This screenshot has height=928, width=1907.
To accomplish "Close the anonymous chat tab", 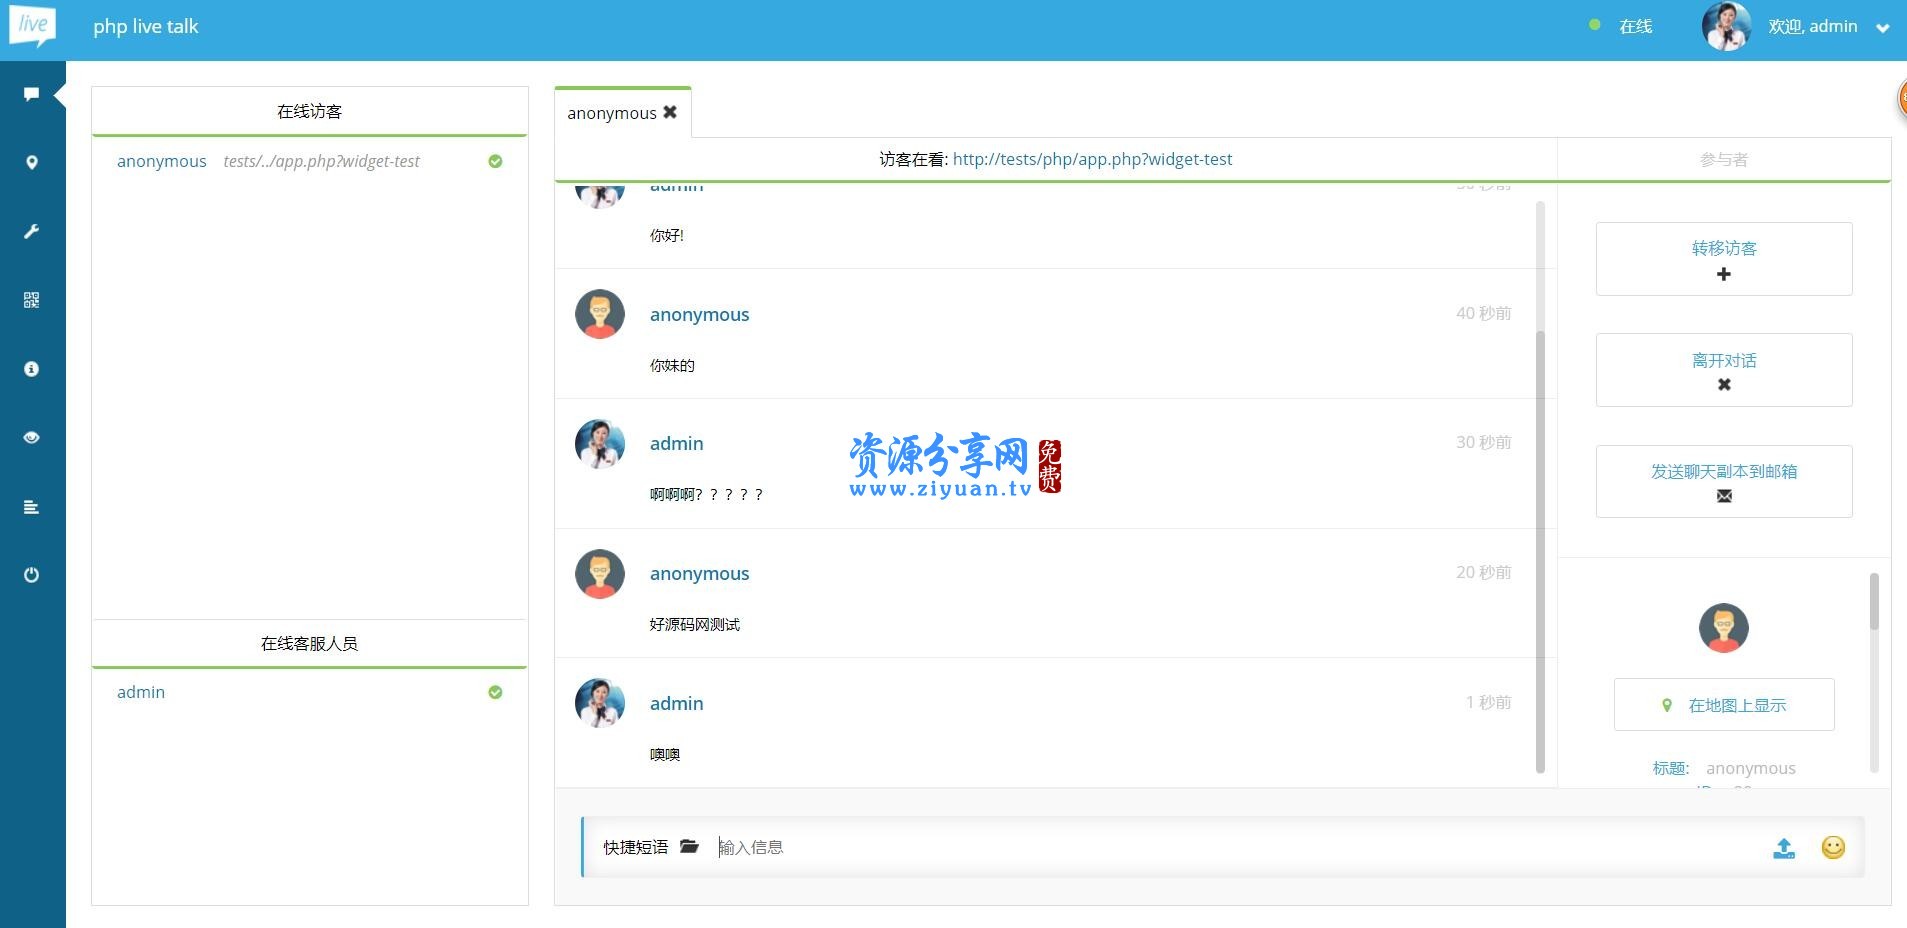I will [x=670, y=112].
